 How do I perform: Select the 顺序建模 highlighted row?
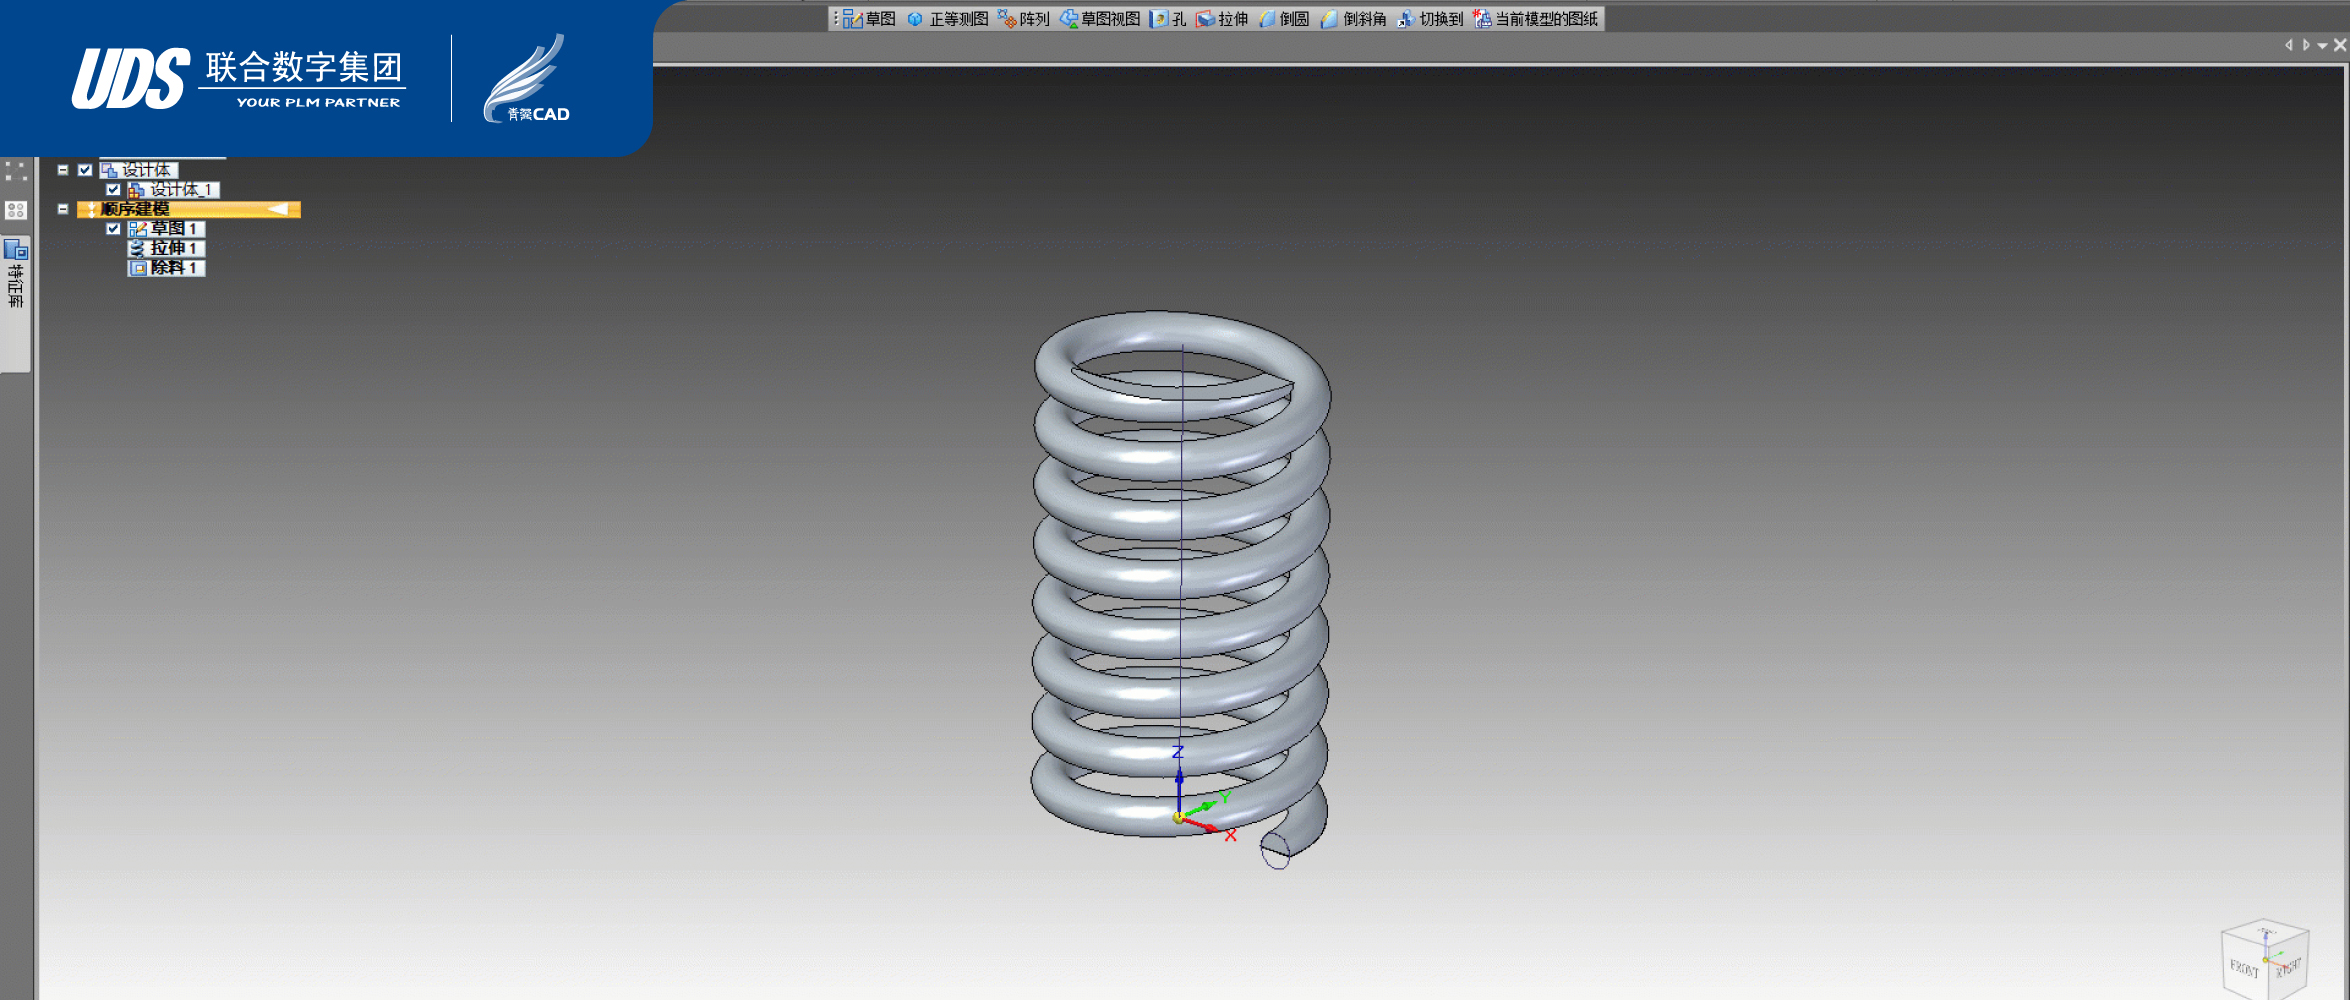point(189,209)
